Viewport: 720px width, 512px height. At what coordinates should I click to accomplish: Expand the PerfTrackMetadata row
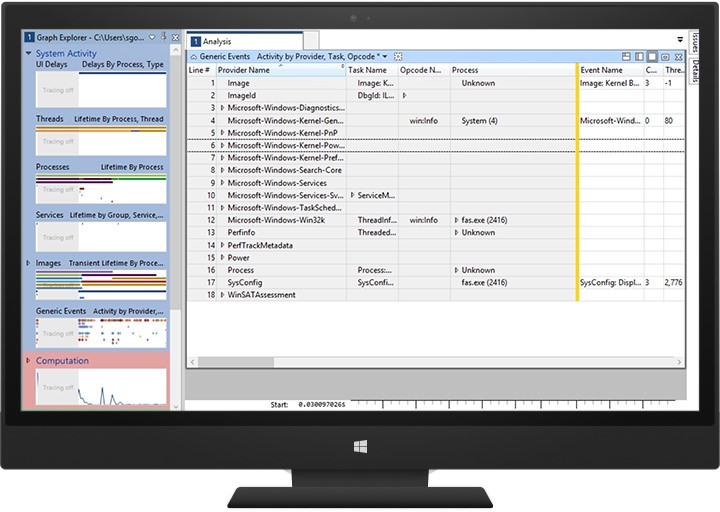click(x=223, y=245)
